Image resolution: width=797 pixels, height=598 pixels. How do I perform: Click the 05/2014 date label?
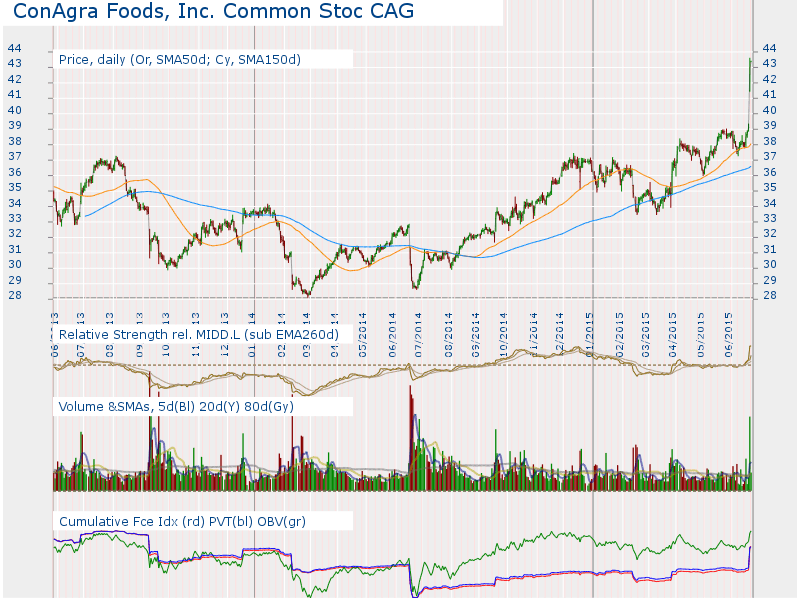[362, 335]
